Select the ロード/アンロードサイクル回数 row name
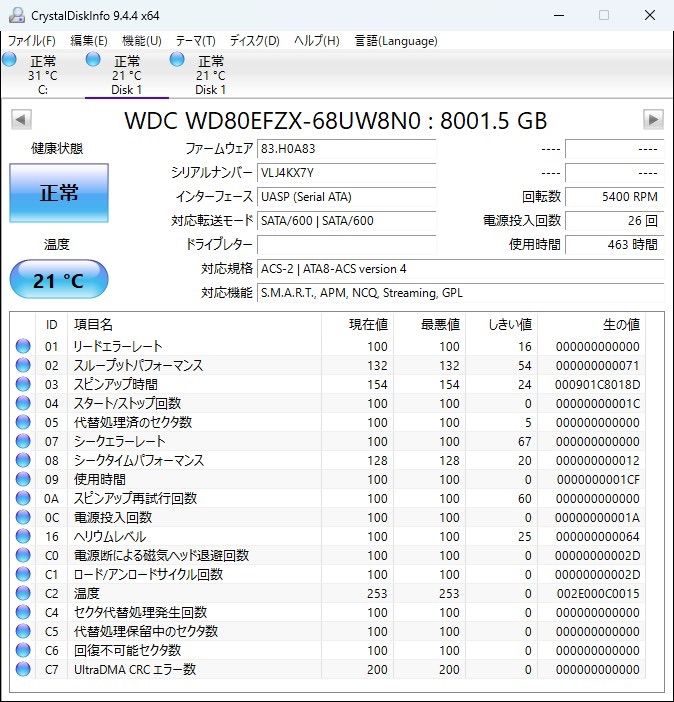Viewport: 674px width, 702px height. [x=148, y=574]
